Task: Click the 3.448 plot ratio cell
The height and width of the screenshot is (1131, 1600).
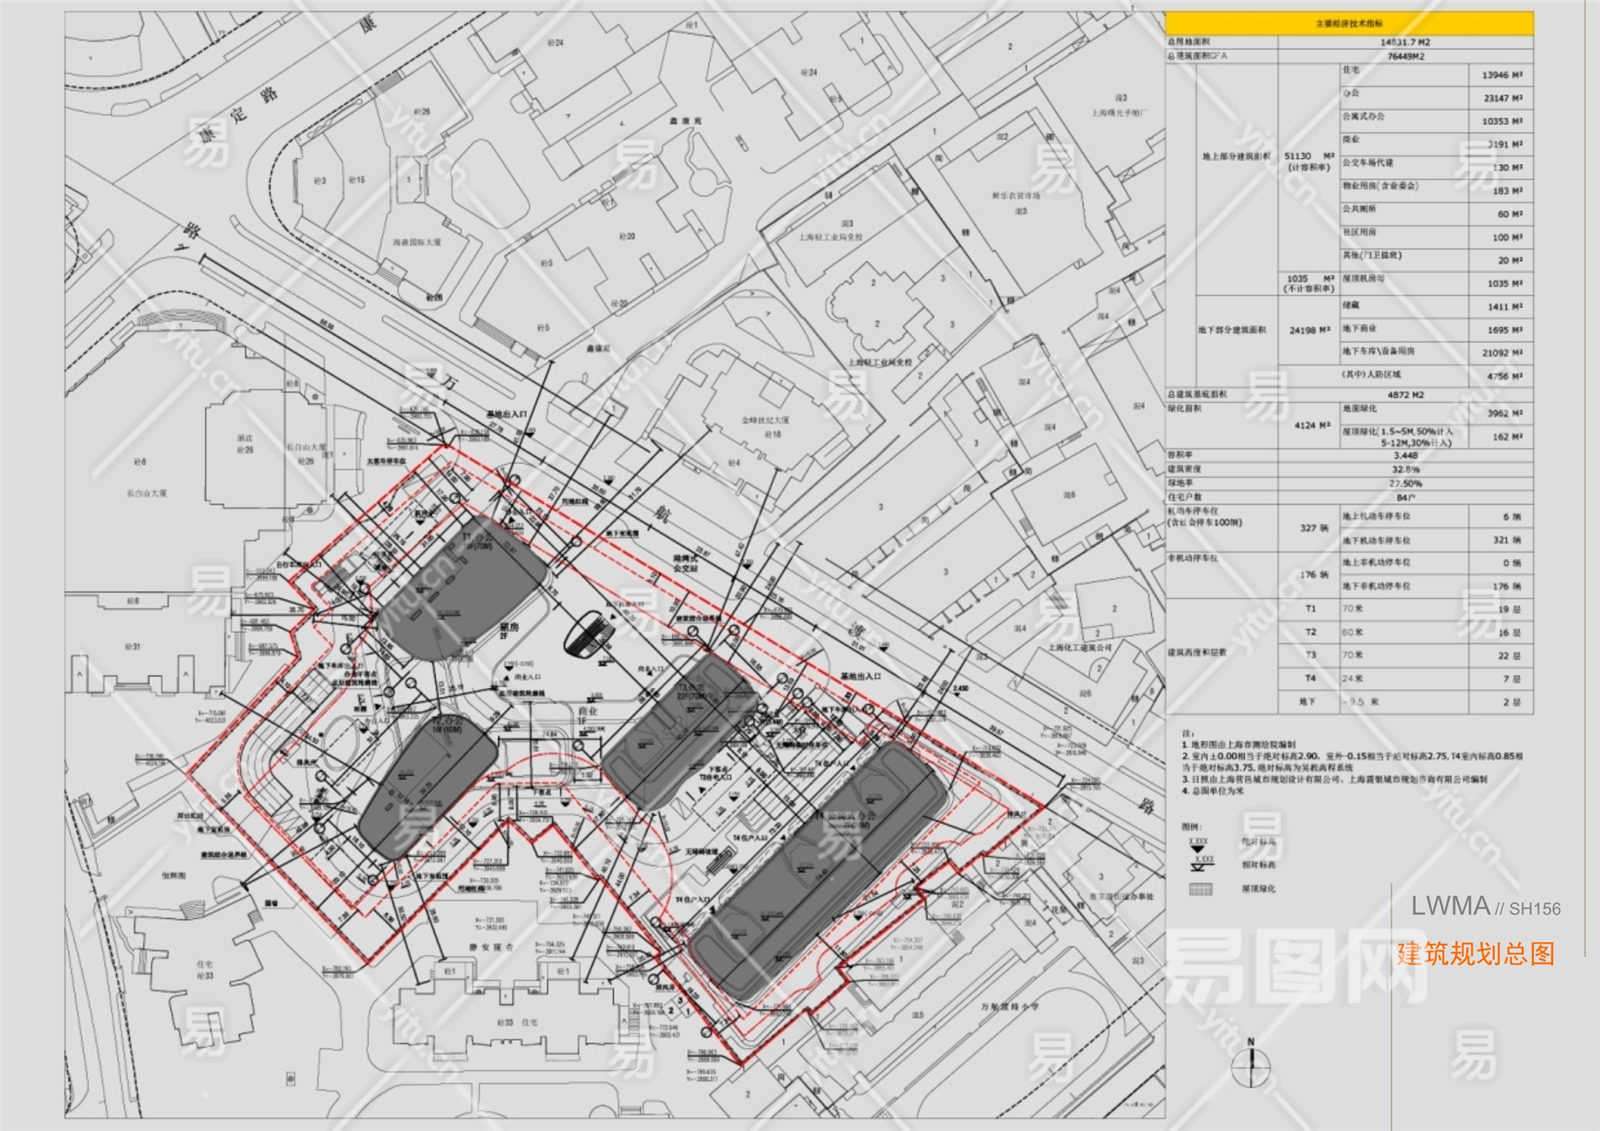Action: (1405, 455)
